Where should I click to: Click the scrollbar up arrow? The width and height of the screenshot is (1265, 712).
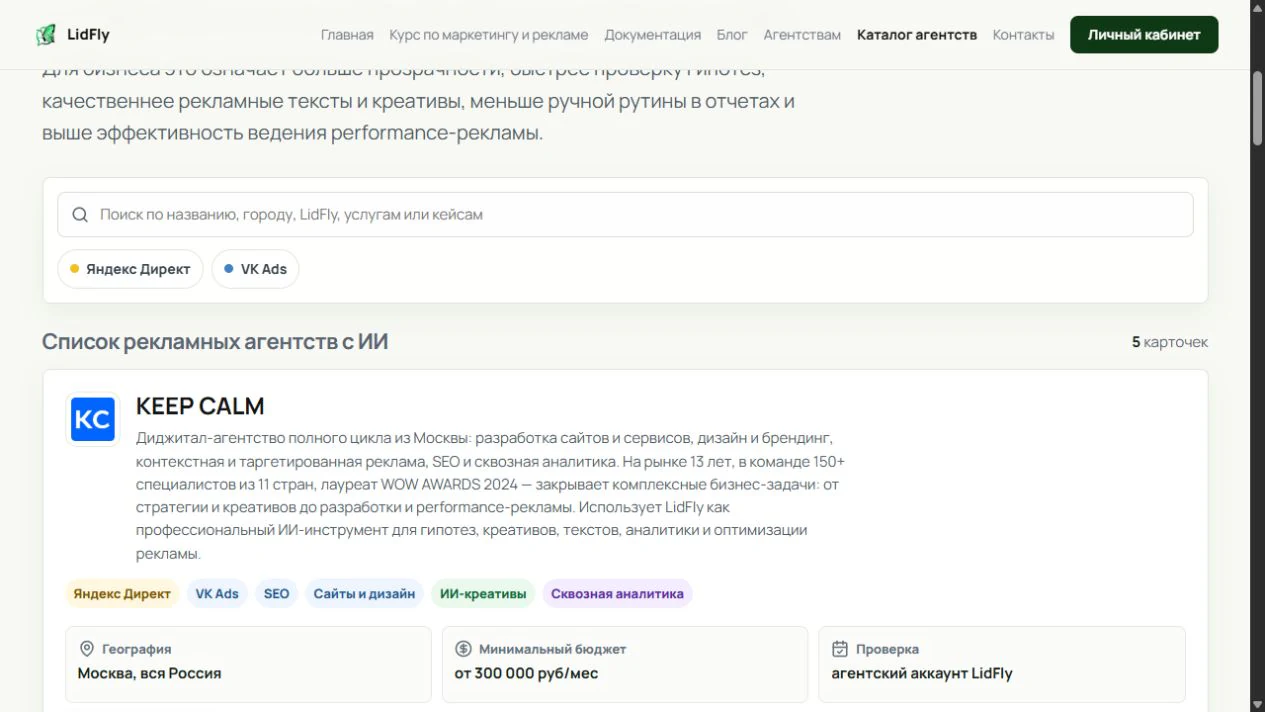pyautogui.click(x=1257, y=8)
